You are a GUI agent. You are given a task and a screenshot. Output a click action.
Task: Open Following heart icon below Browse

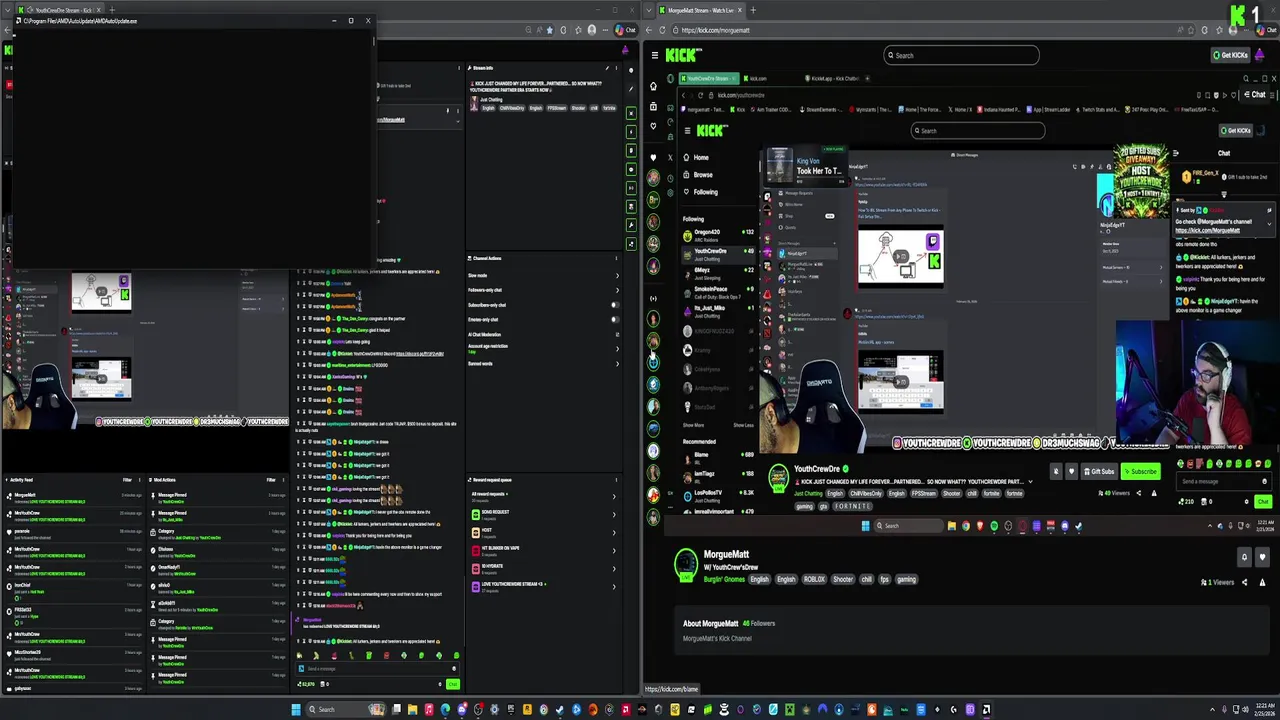point(653,126)
